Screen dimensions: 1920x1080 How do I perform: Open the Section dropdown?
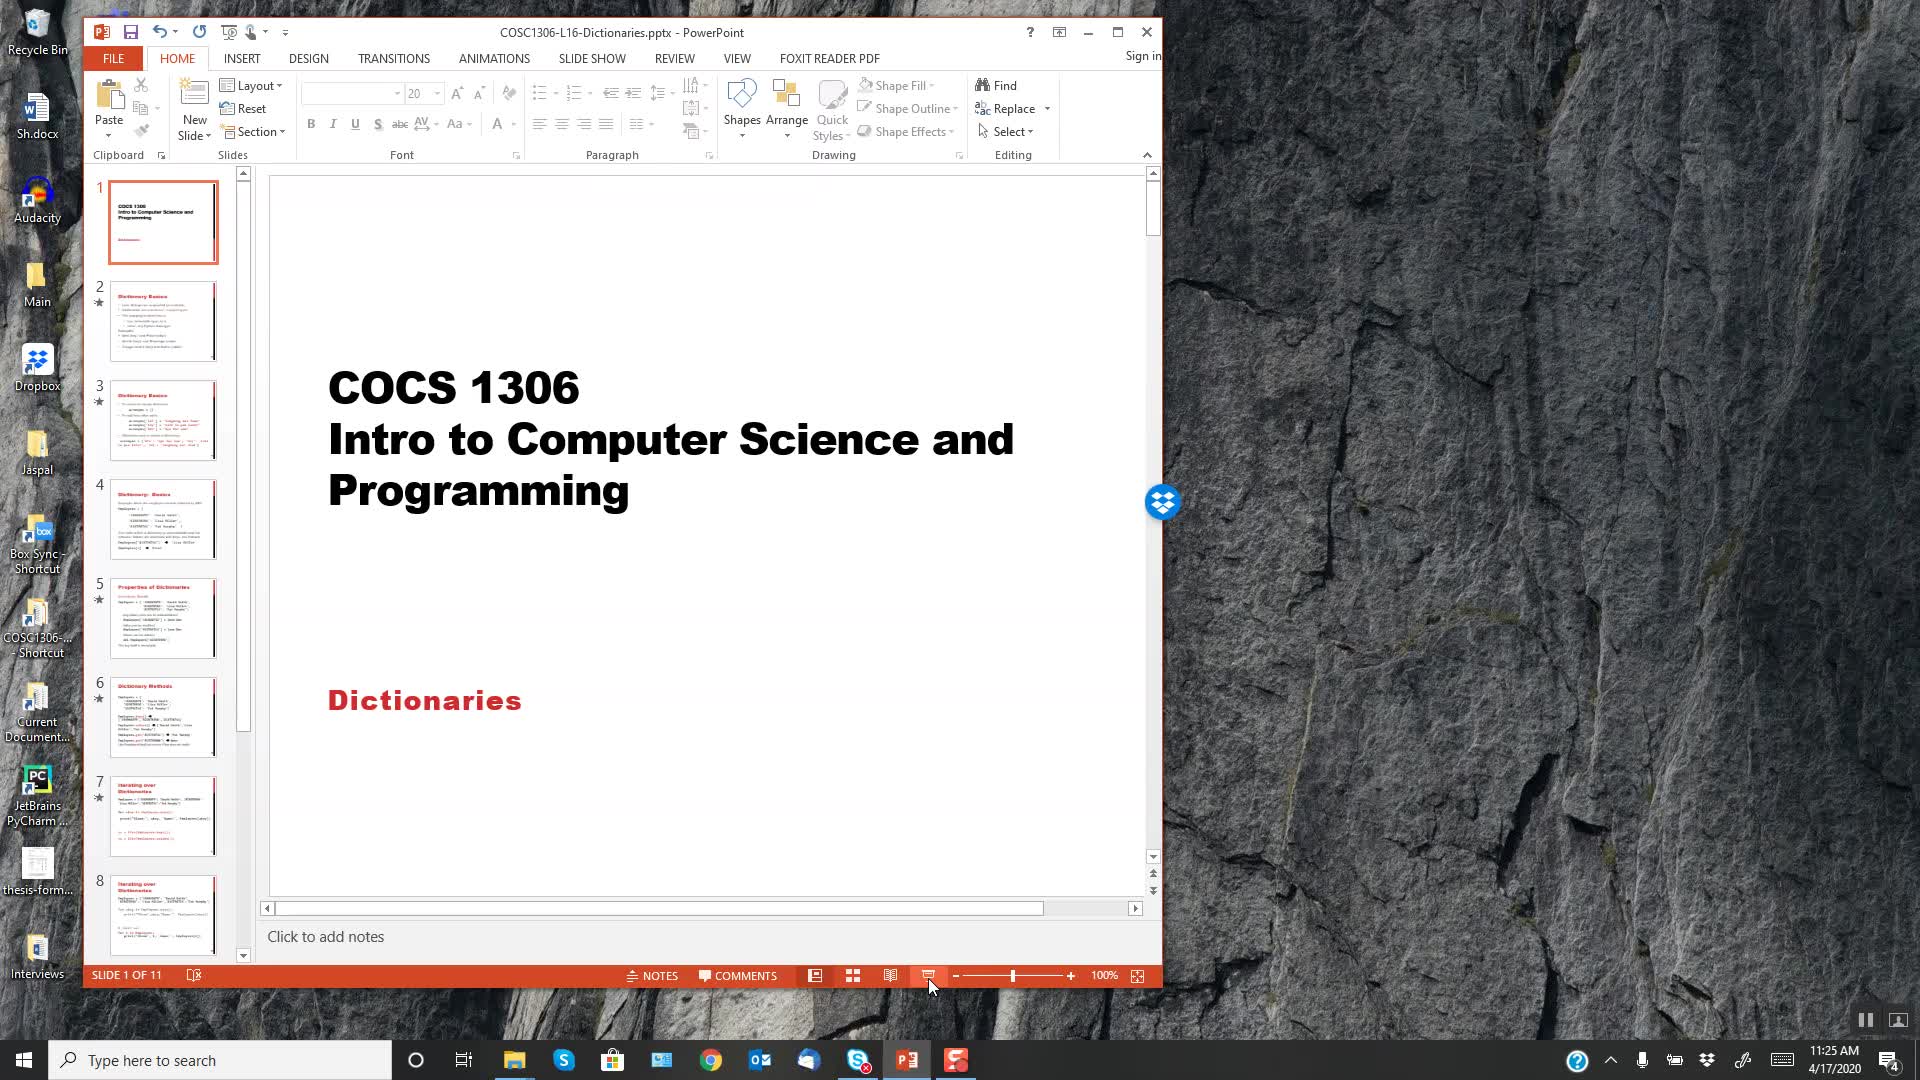click(255, 132)
